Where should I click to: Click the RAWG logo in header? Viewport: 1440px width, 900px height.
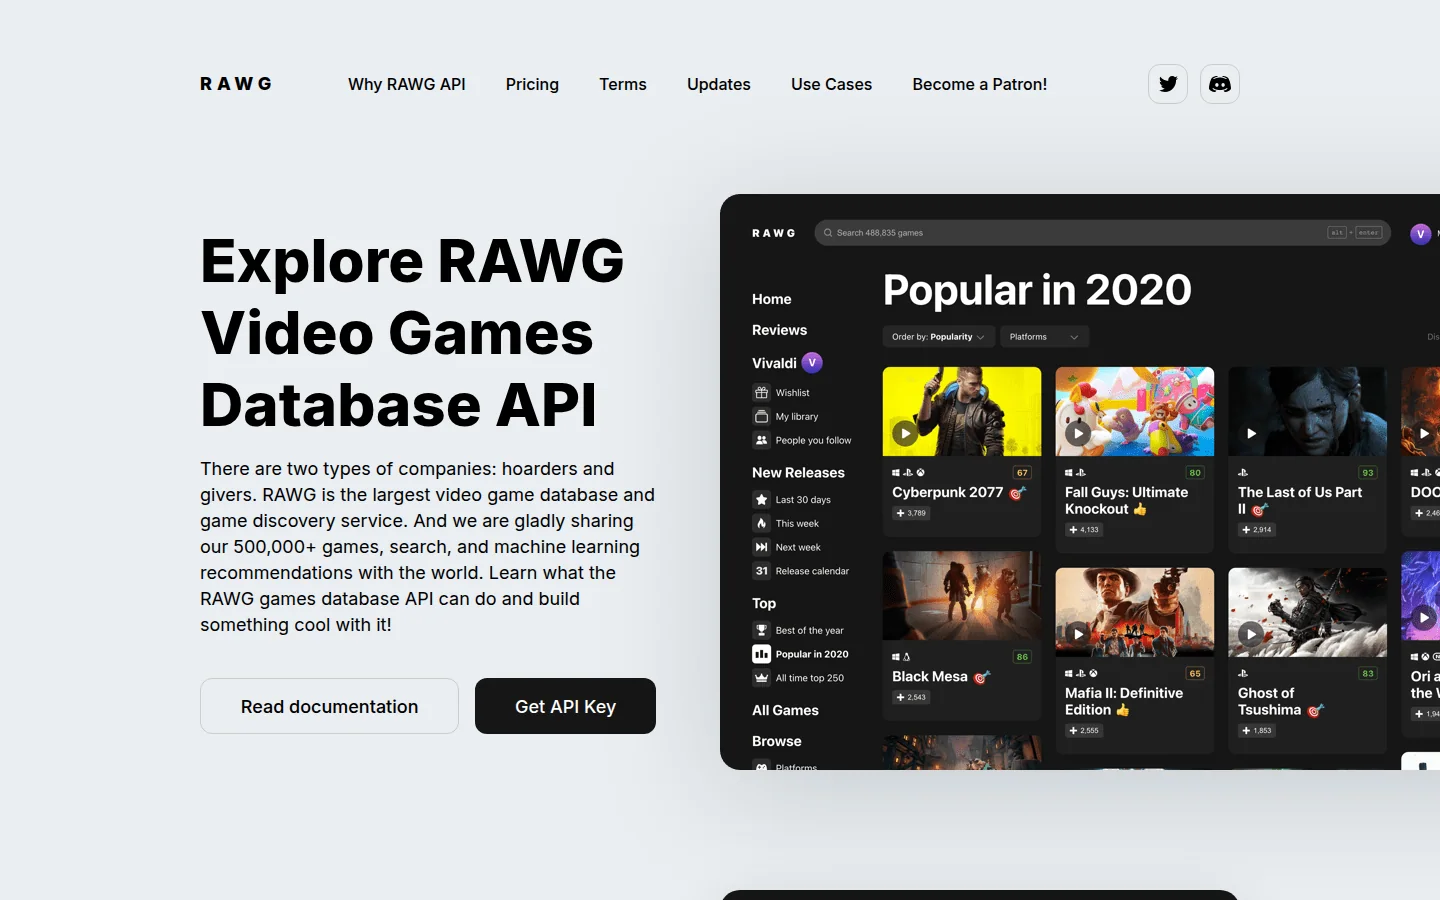pos(236,84)
